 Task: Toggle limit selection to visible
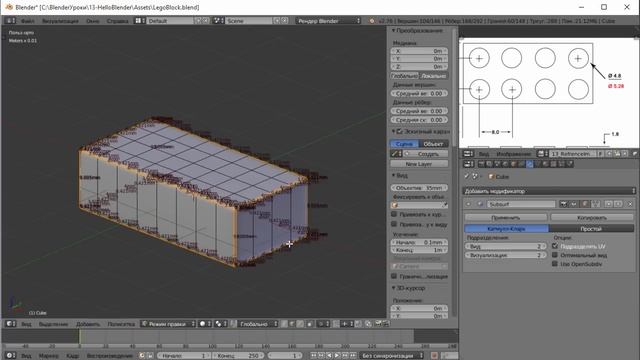(x=310, y=324)
